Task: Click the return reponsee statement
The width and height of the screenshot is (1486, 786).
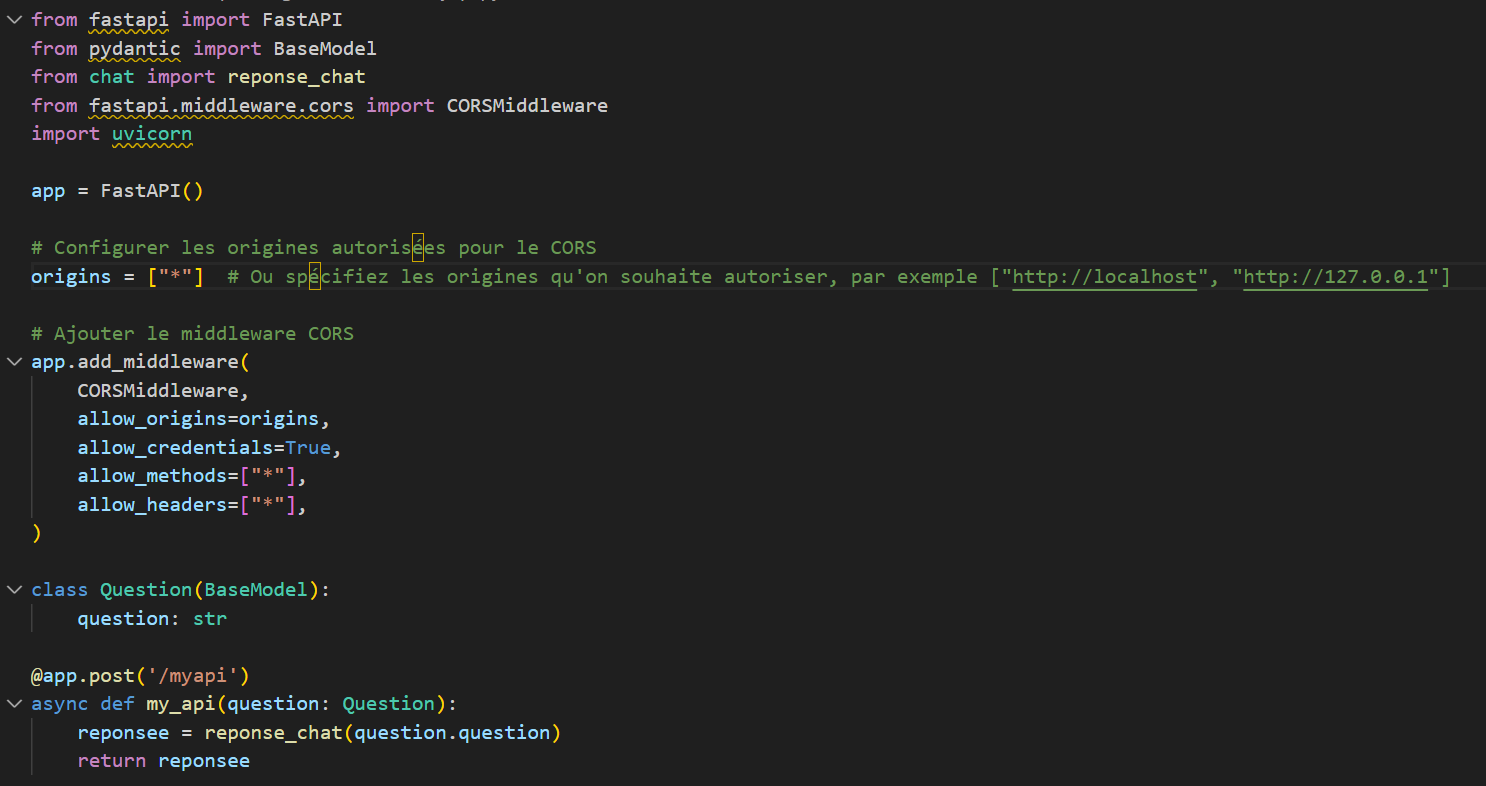Action: point(163,762)
